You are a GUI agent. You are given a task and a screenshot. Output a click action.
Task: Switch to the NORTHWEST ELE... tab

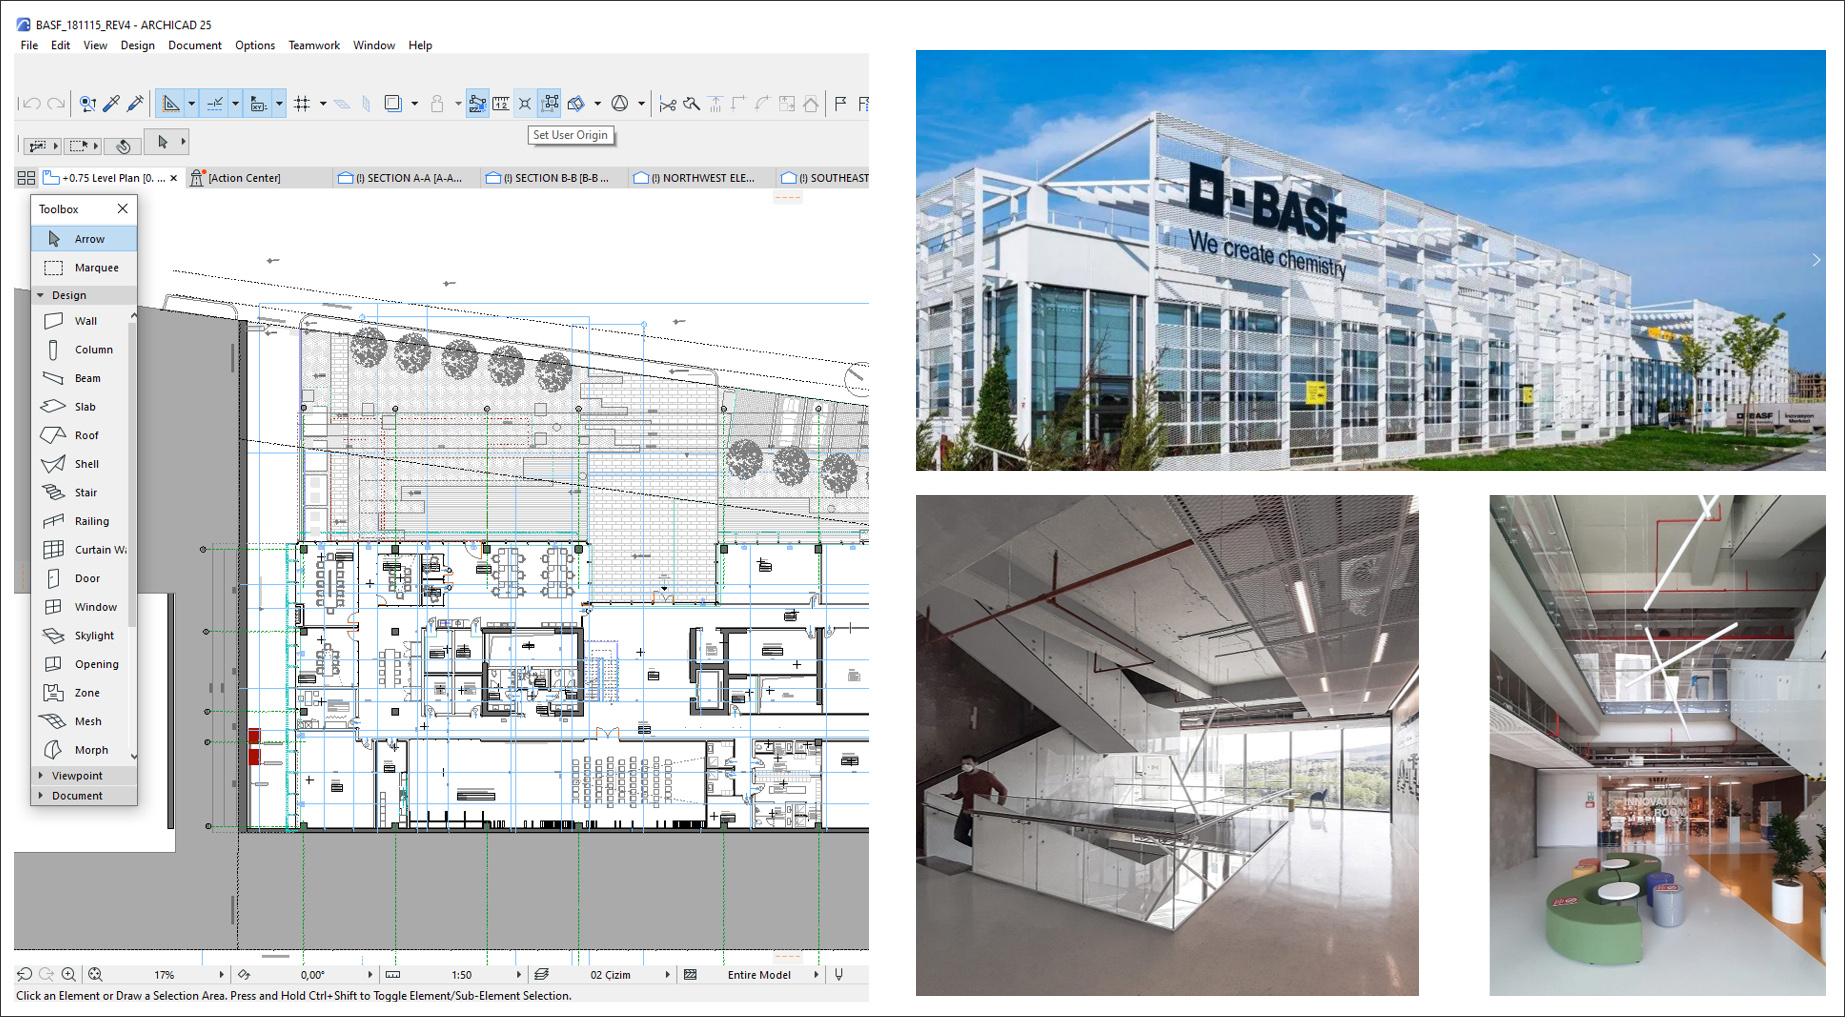pyautogui.click(x=700, y=178)
